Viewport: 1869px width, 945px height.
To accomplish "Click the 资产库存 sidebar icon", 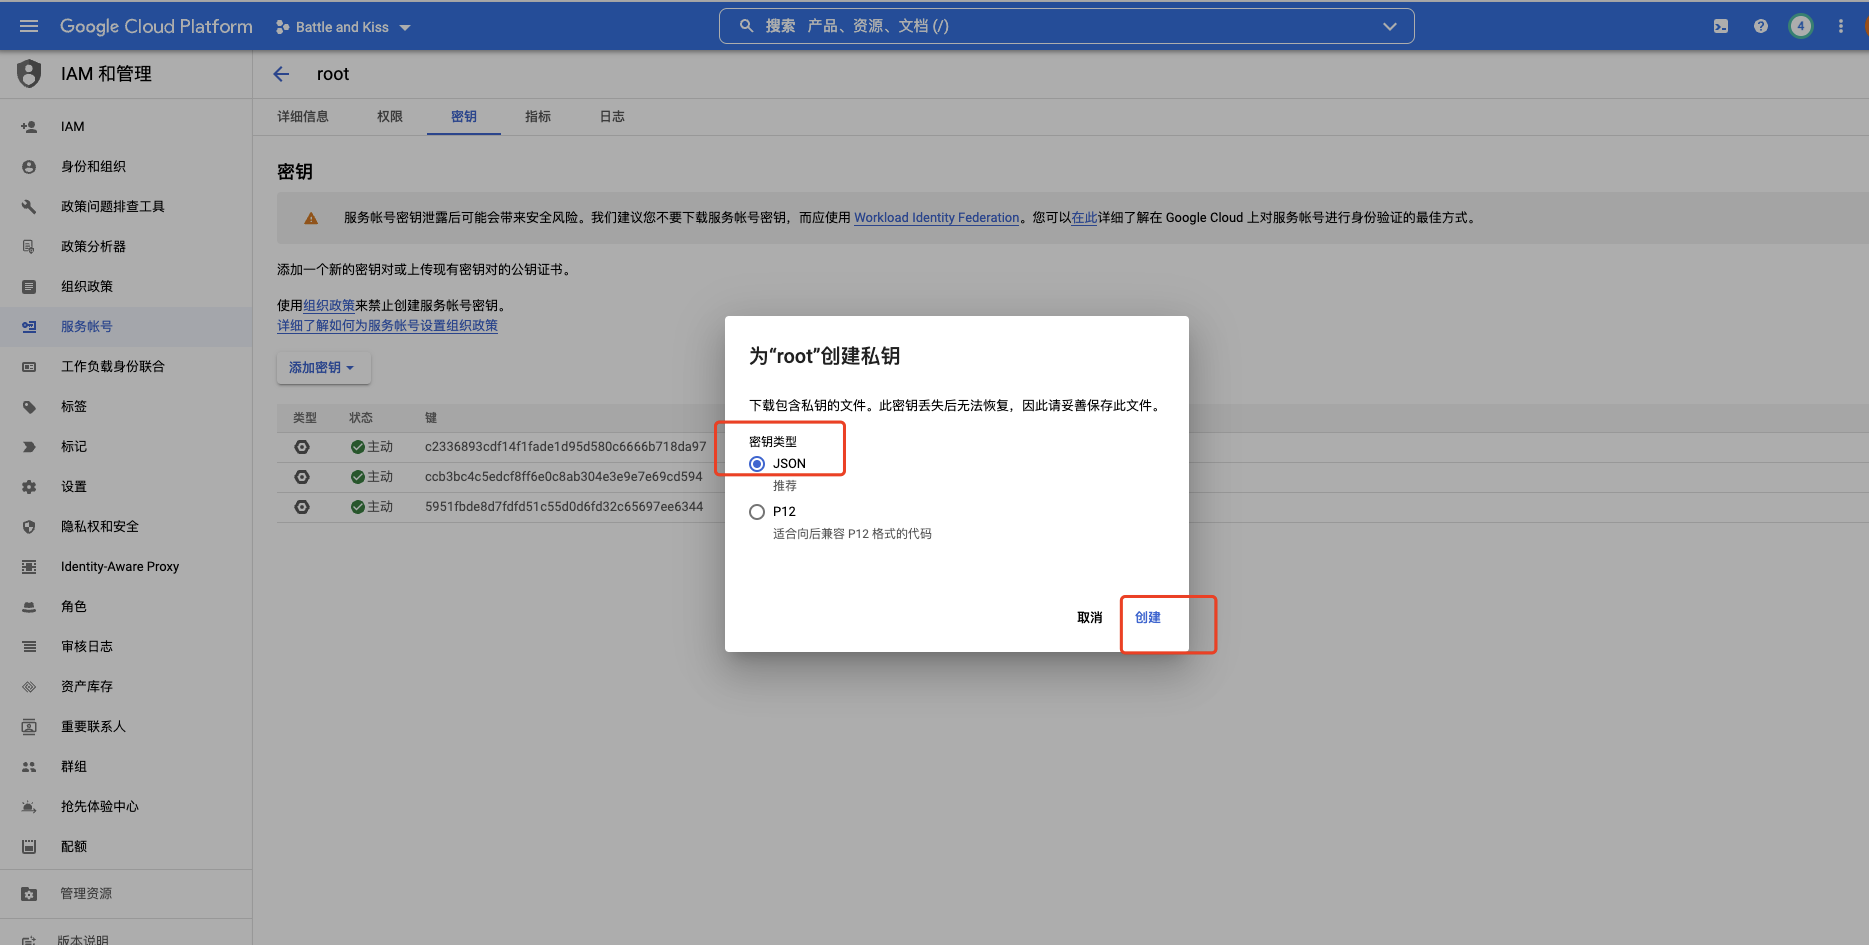I will click(x=29, y=687).
